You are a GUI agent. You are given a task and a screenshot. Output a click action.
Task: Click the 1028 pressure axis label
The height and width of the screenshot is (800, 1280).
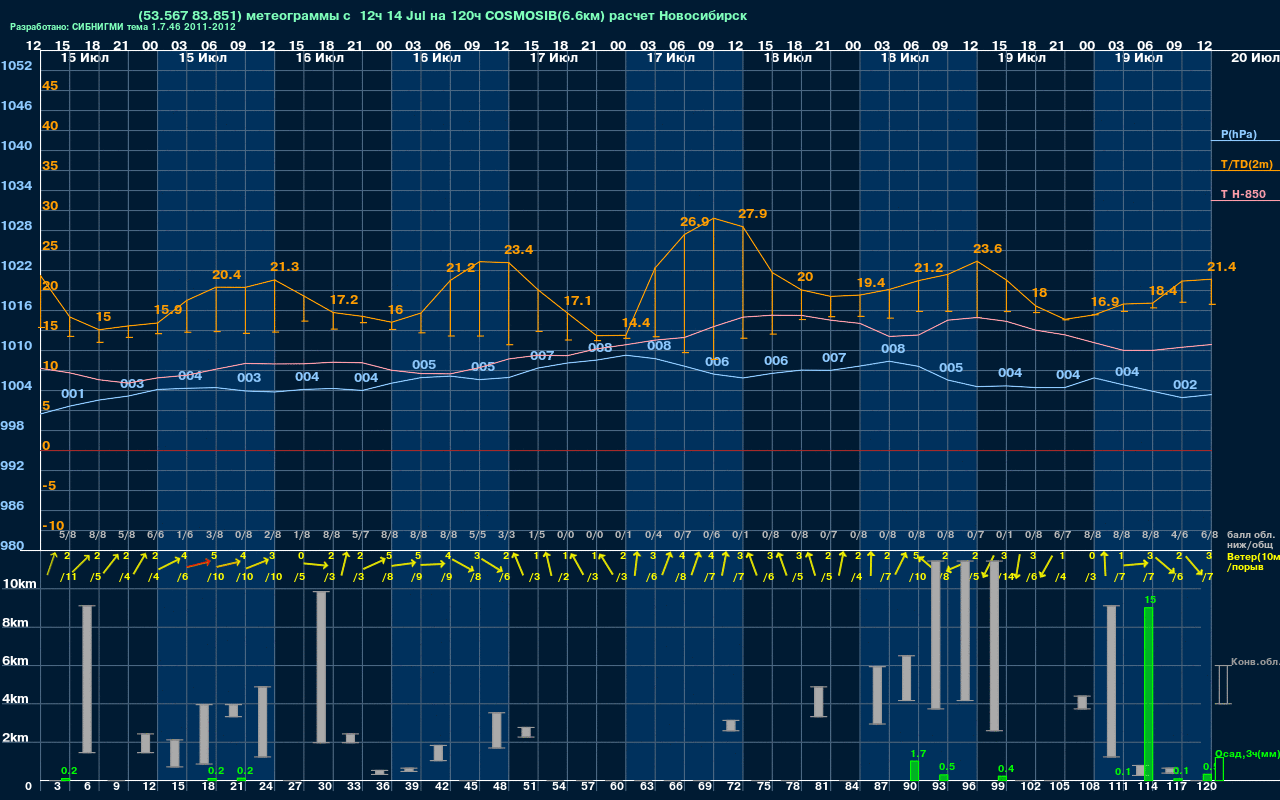(x=16, y=226)
